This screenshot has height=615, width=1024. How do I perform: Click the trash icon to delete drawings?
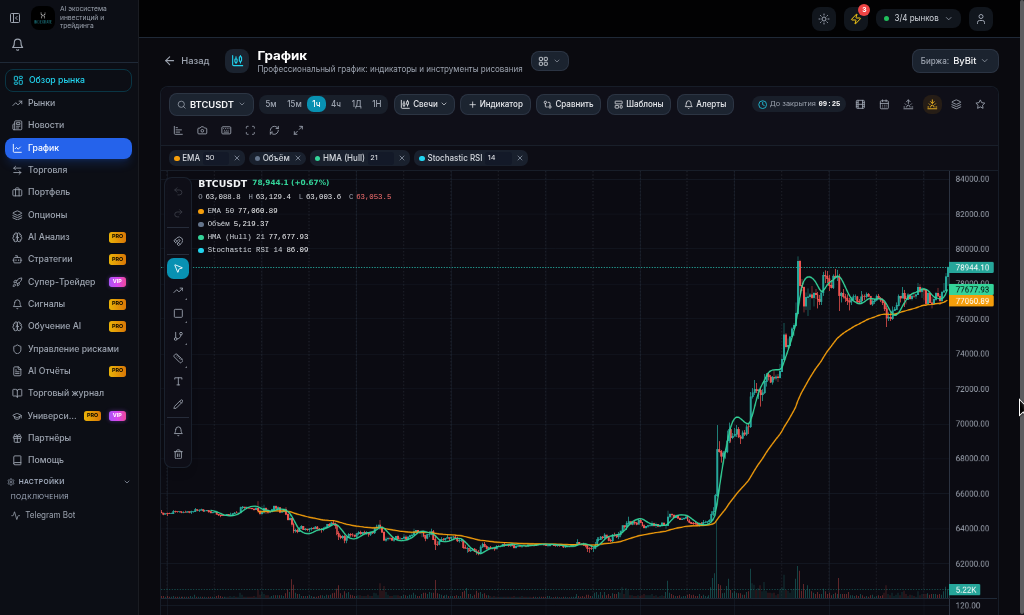pyautogui.click(x=178, y=454)
